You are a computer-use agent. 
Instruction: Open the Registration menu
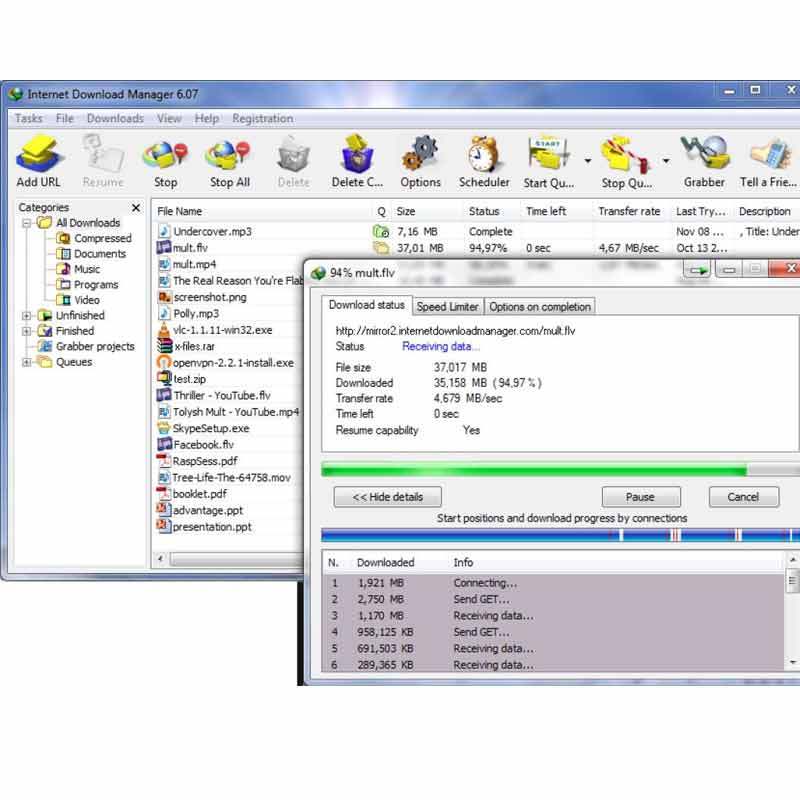coord(263,118)
